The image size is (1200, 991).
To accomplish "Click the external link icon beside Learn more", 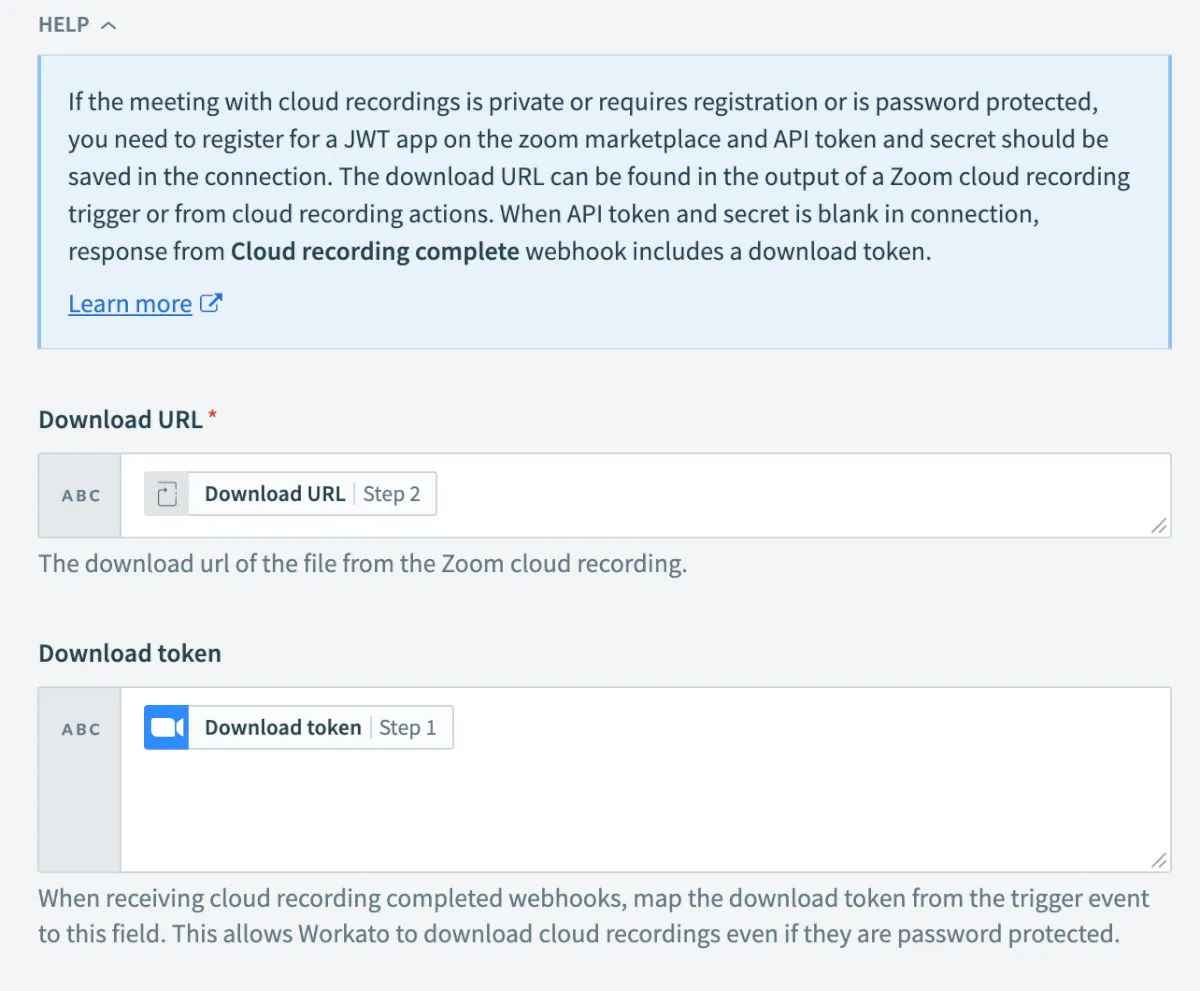I will click(211, 303).
